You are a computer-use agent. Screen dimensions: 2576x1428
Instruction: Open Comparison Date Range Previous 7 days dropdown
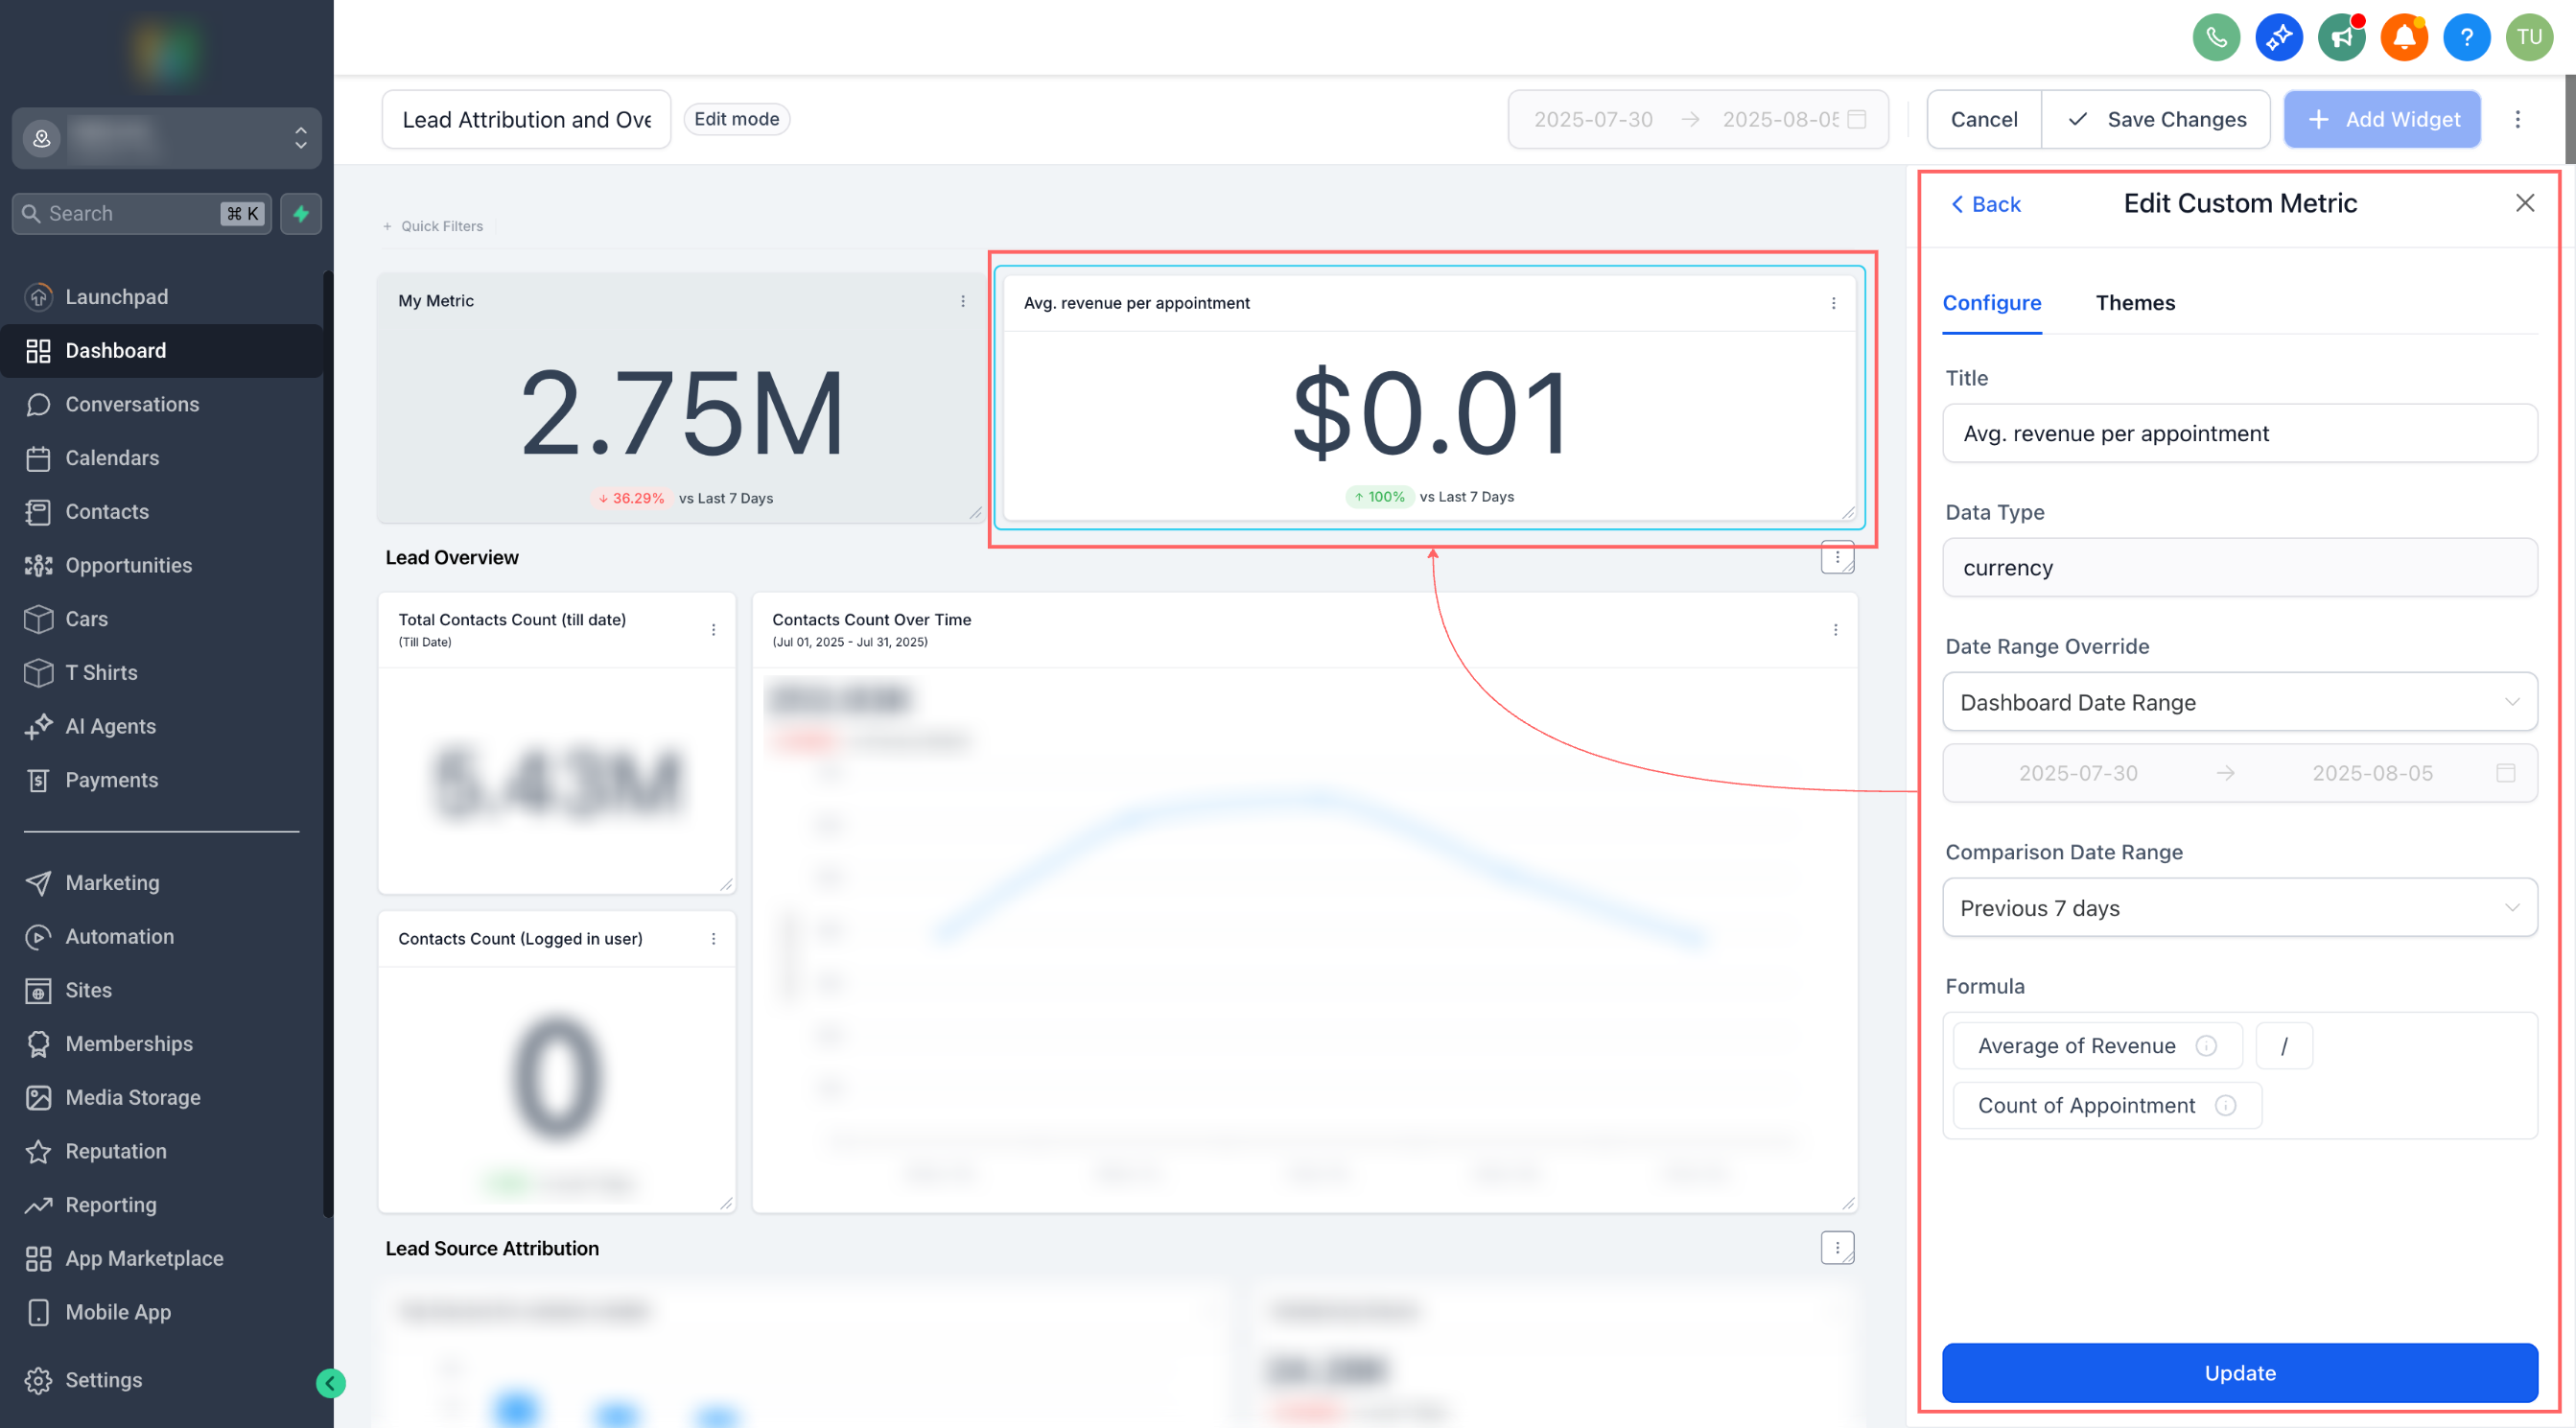[x=2239, y=907]
